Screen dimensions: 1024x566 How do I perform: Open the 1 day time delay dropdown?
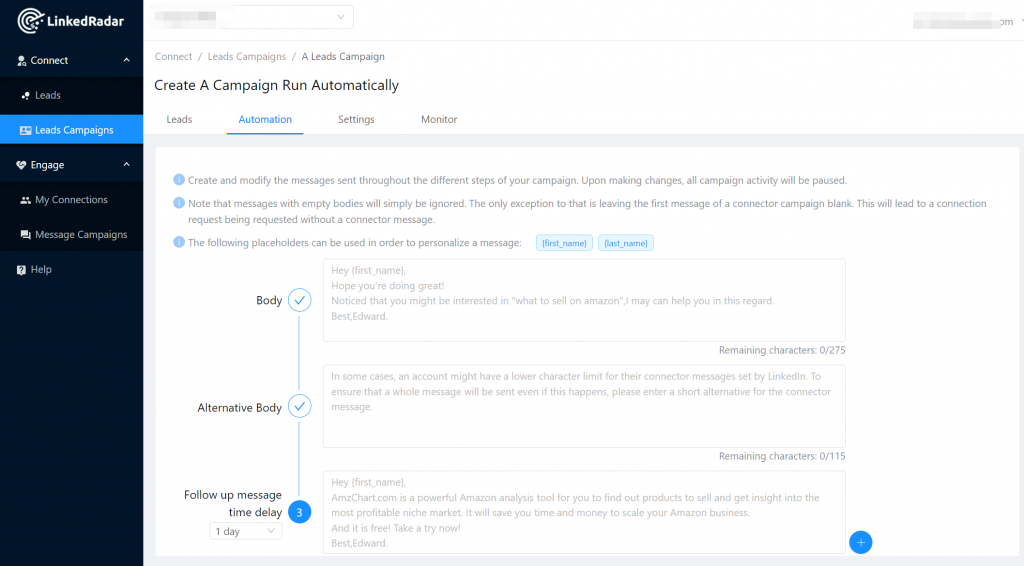(x=245, y=532)
